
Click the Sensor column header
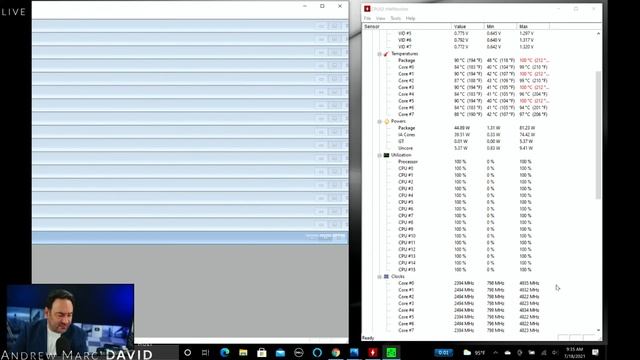(x=407, y=27)
